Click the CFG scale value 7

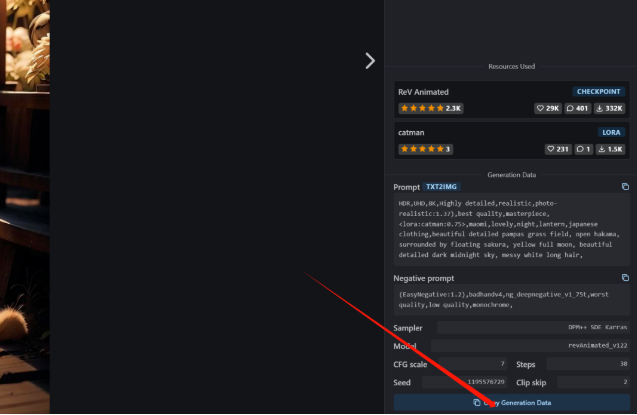click(473, 364)
